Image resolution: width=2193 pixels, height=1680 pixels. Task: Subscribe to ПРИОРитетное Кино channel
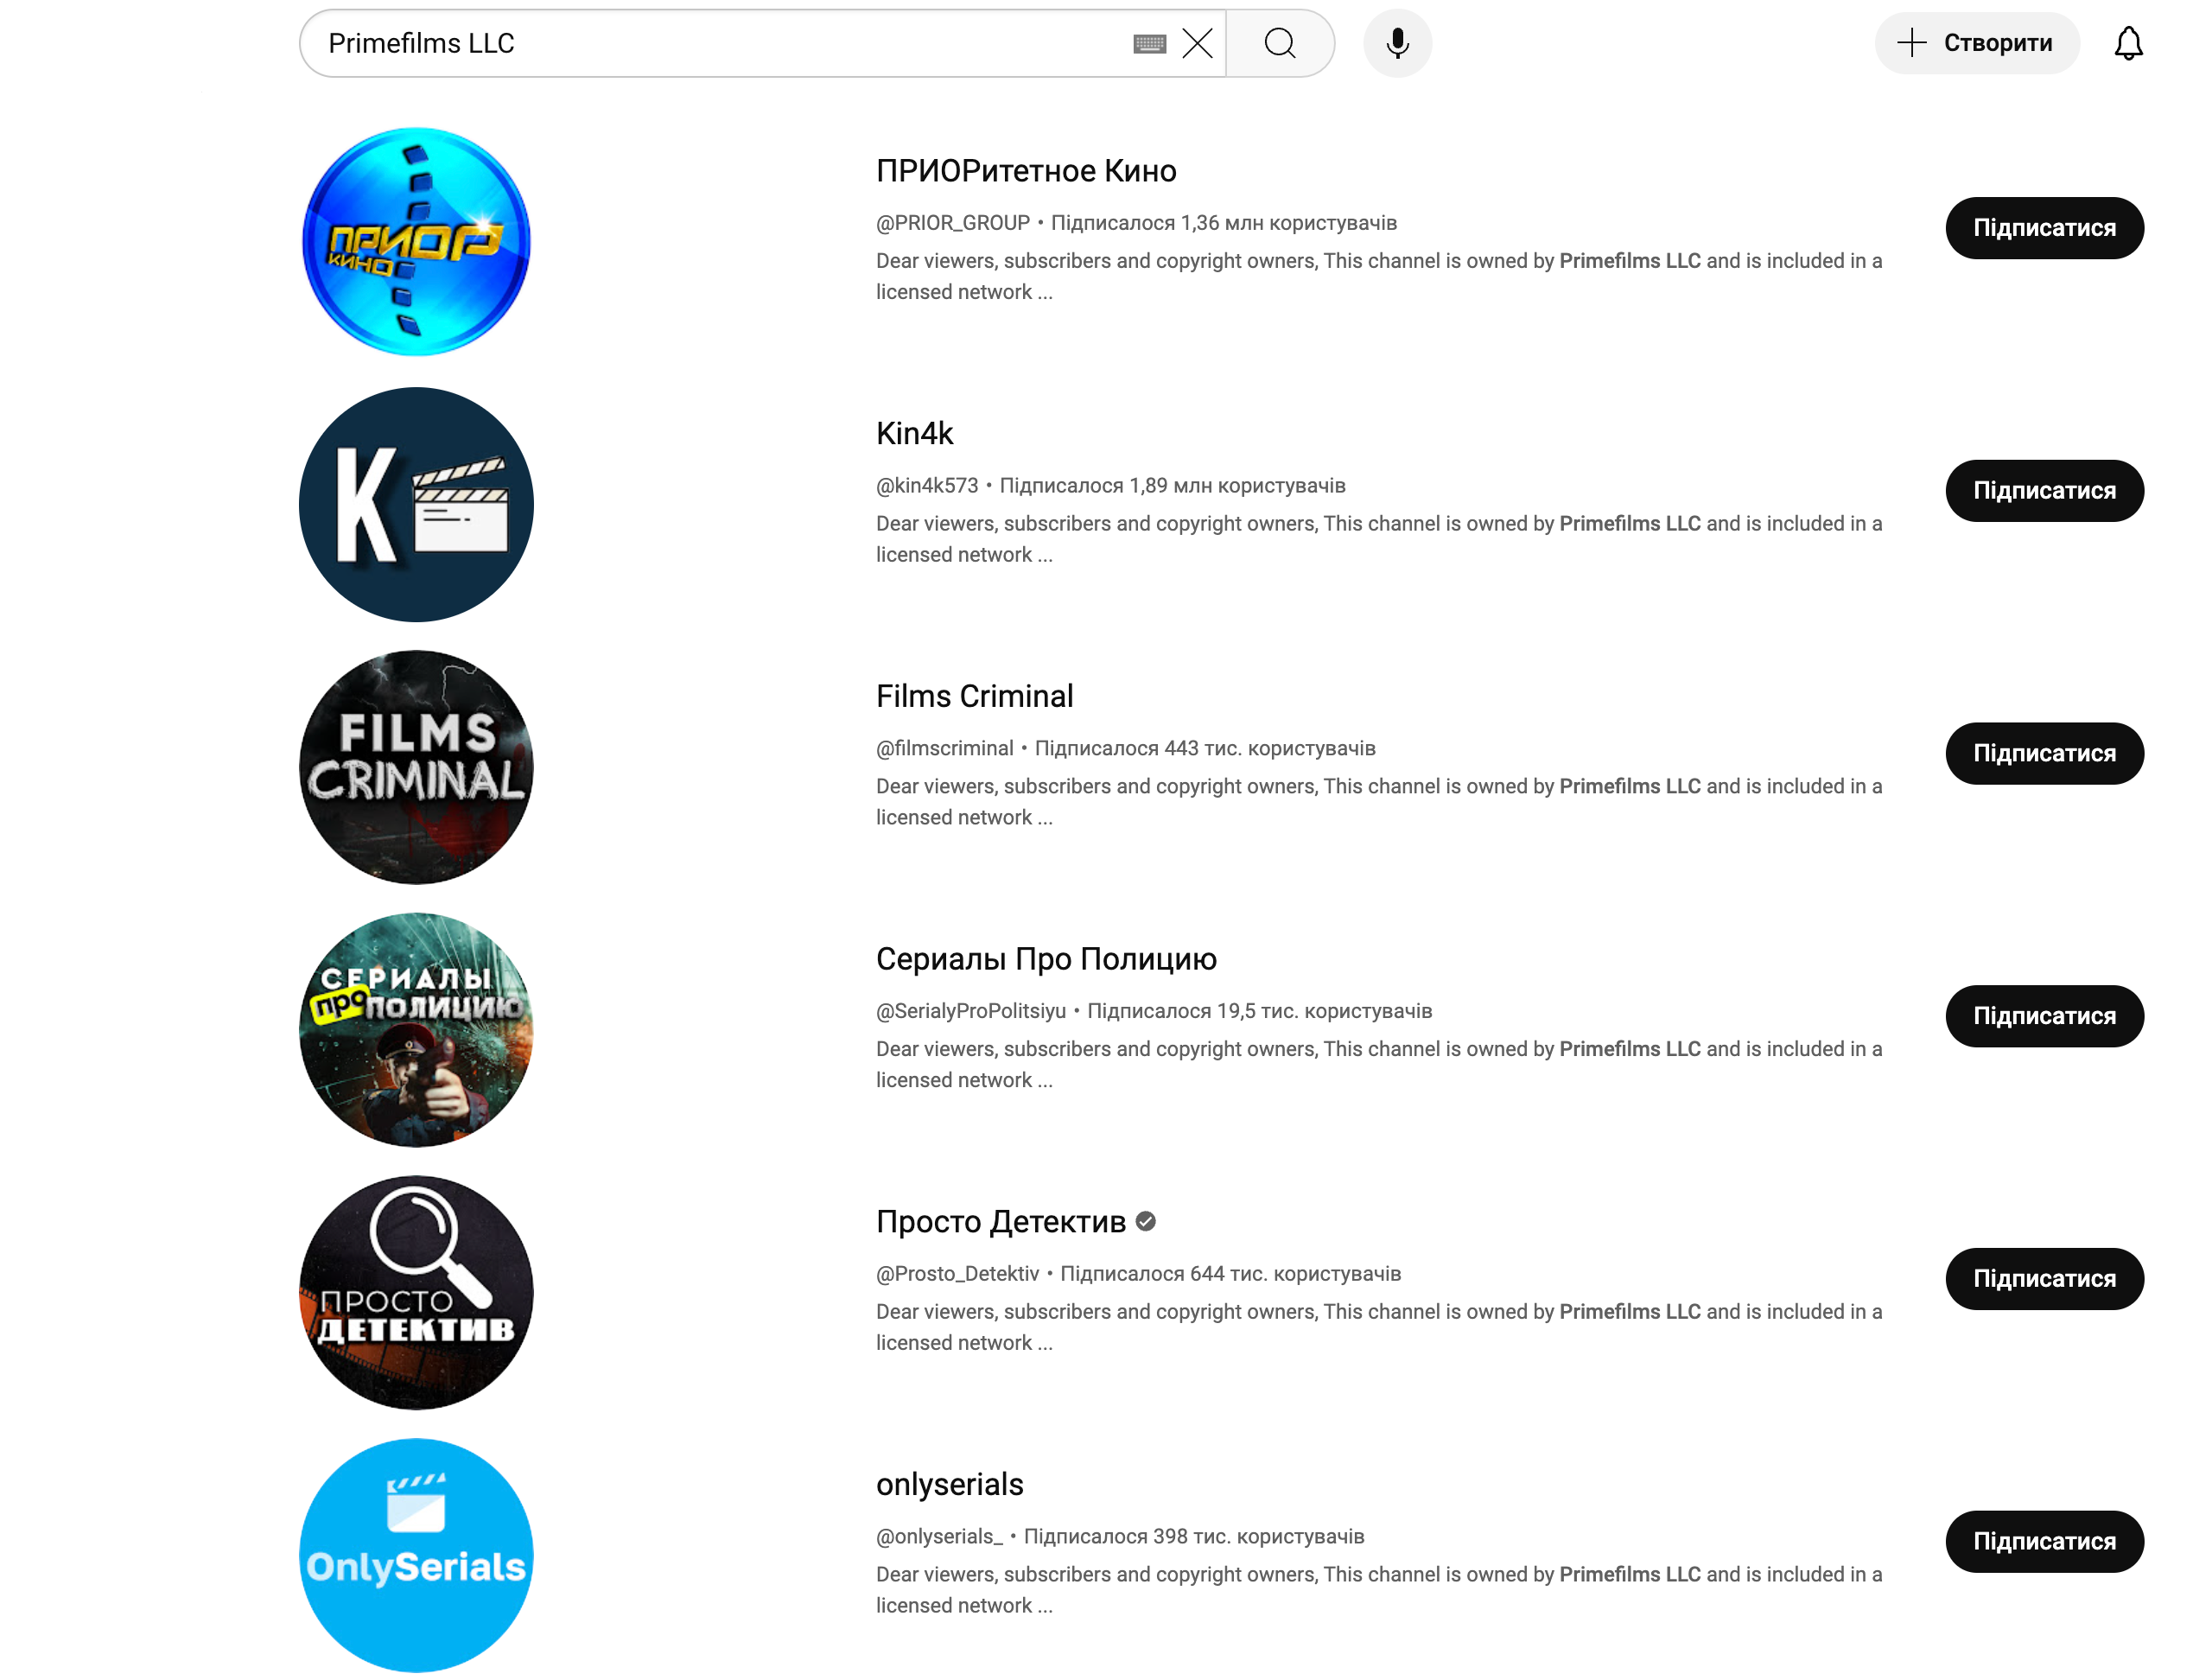(x=2043, y=228)
